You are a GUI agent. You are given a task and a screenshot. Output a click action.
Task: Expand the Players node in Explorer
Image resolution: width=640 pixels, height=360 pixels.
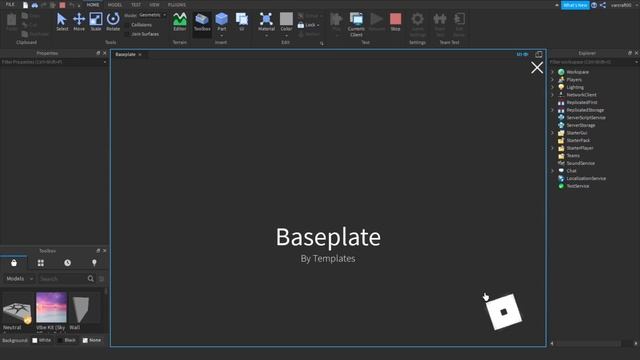click(553, 80)
